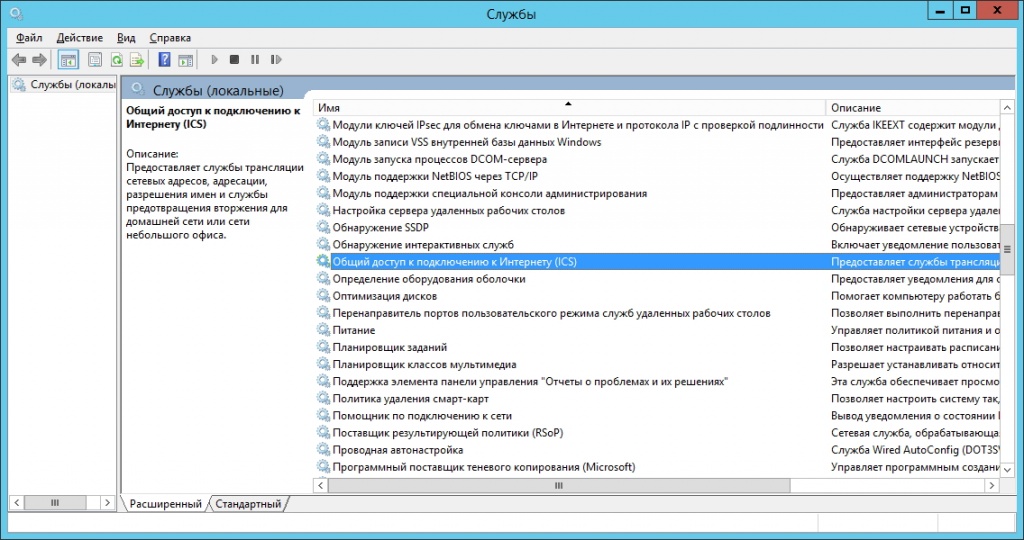The width and height of the screenshot is (1024, 540).
Task: Select Поставщик результирующей политики (RSoP)
Action: [x=447, y=432]
